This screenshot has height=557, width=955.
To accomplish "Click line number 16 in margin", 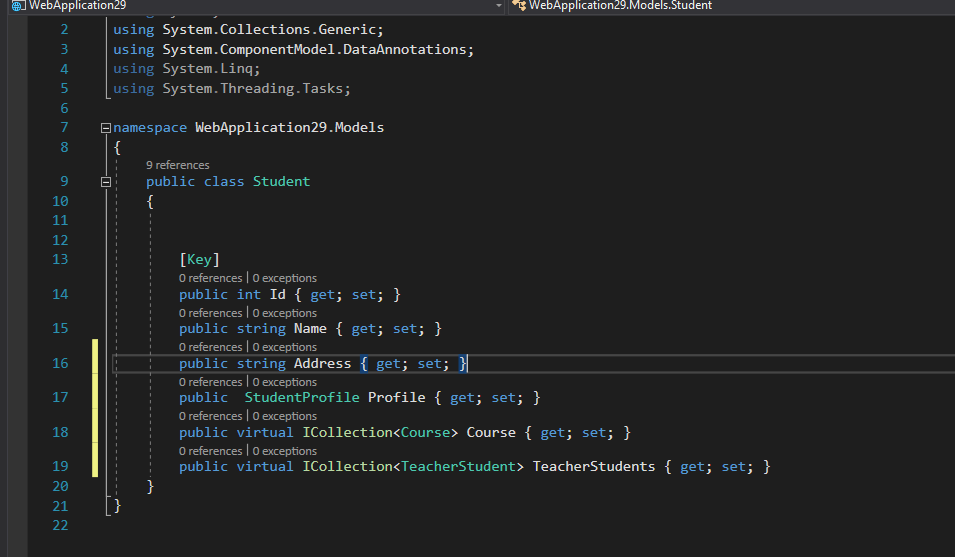I will coord(60,363).
